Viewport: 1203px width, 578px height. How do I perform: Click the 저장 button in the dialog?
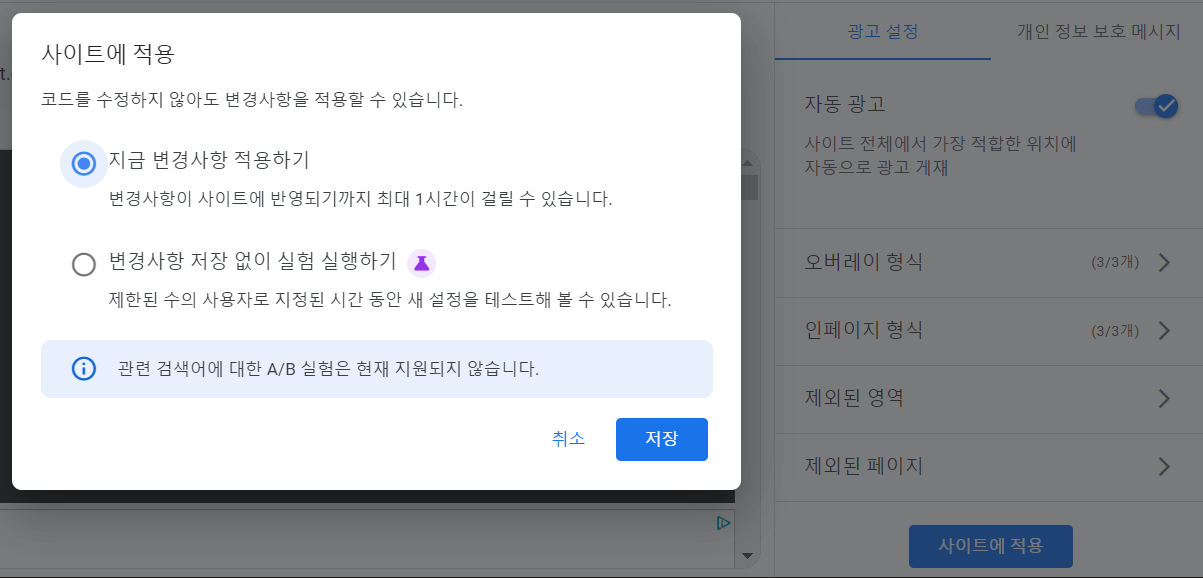(x=662, y=439)
